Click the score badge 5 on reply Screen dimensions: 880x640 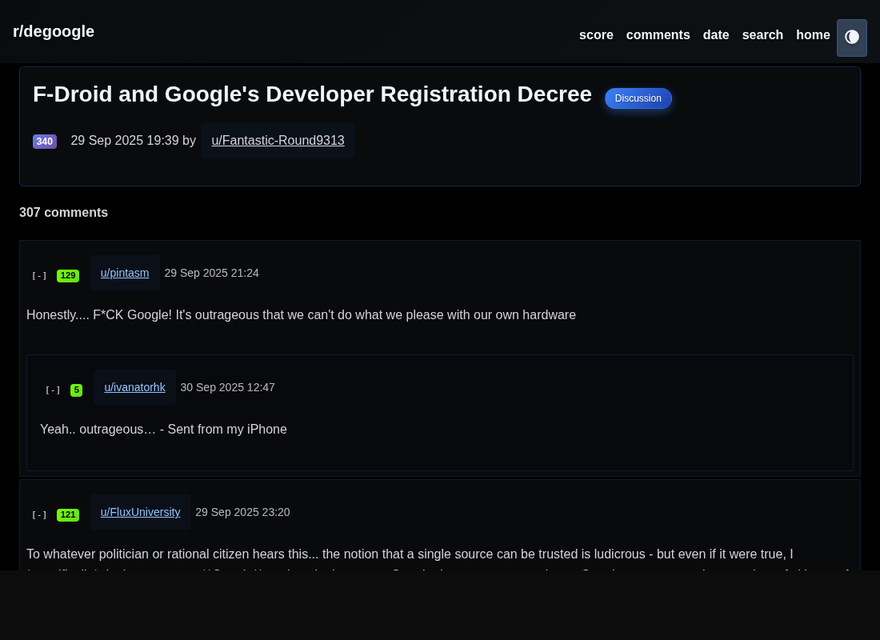(x=76, y=390)
